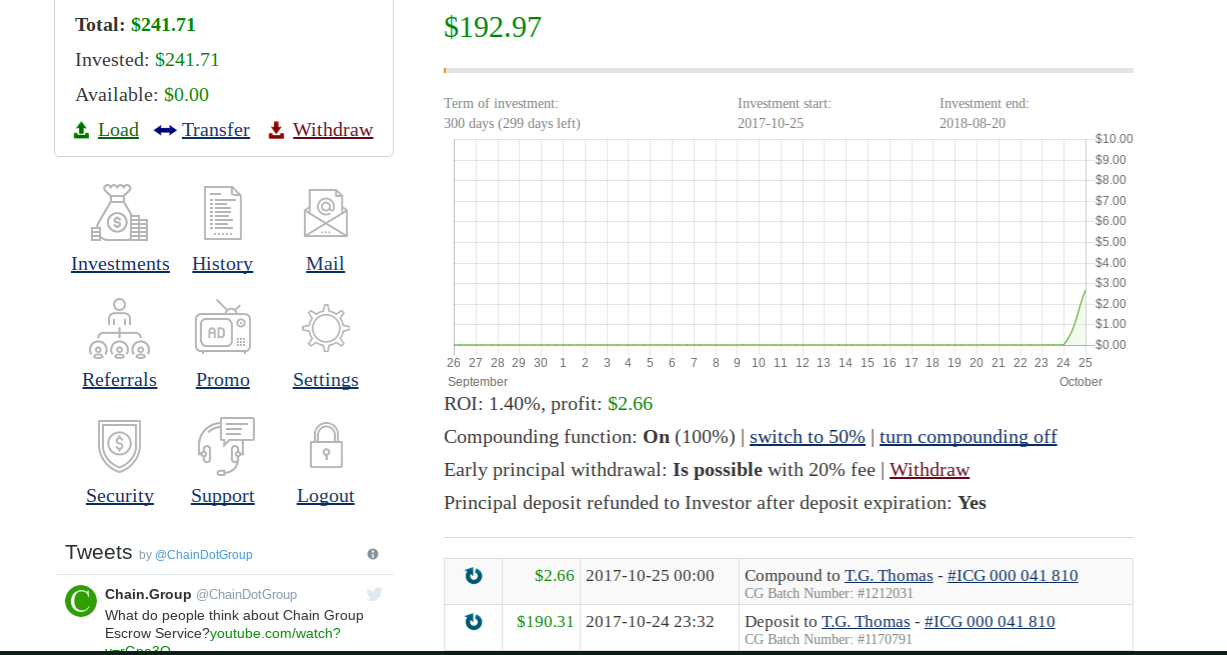Image resolution: width=1227 pixels, height=655 pixels.
Task: Click the investment term progress bar
Action: [788, 71]
